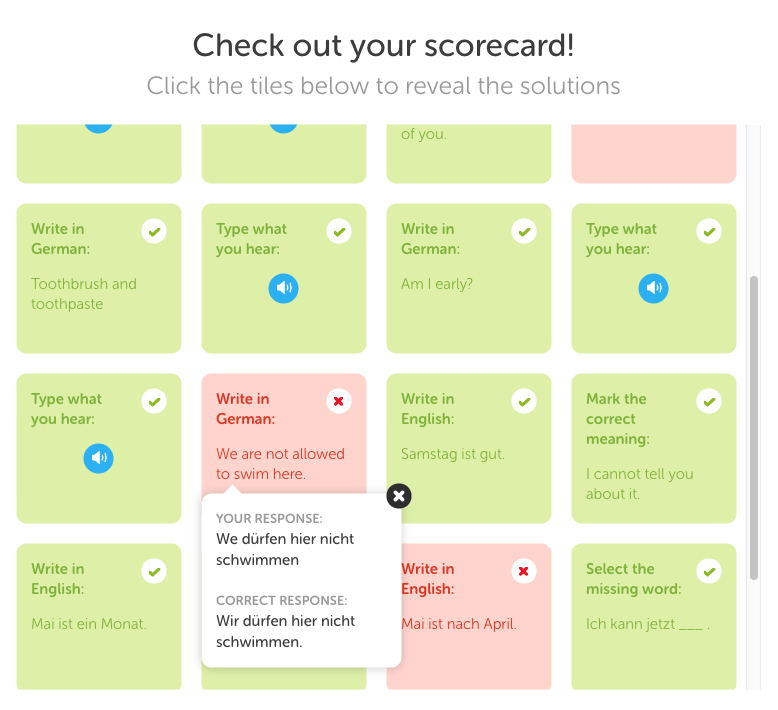Open 'Ich kann jetzt ____' tile

coord(654,616)
